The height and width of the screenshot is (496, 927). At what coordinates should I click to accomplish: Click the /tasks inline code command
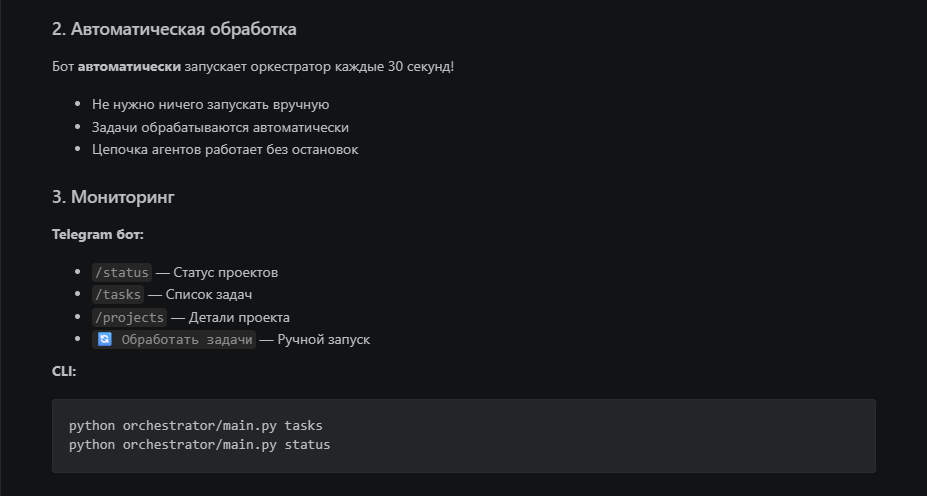pyautogui.click(x=117, y=295)
